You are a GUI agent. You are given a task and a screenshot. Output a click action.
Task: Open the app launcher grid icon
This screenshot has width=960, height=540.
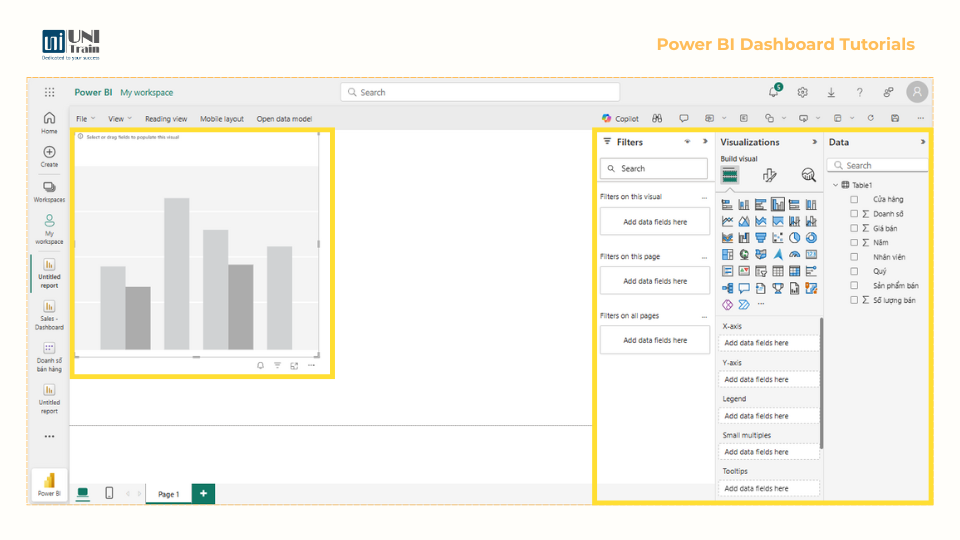pos(50,92)
